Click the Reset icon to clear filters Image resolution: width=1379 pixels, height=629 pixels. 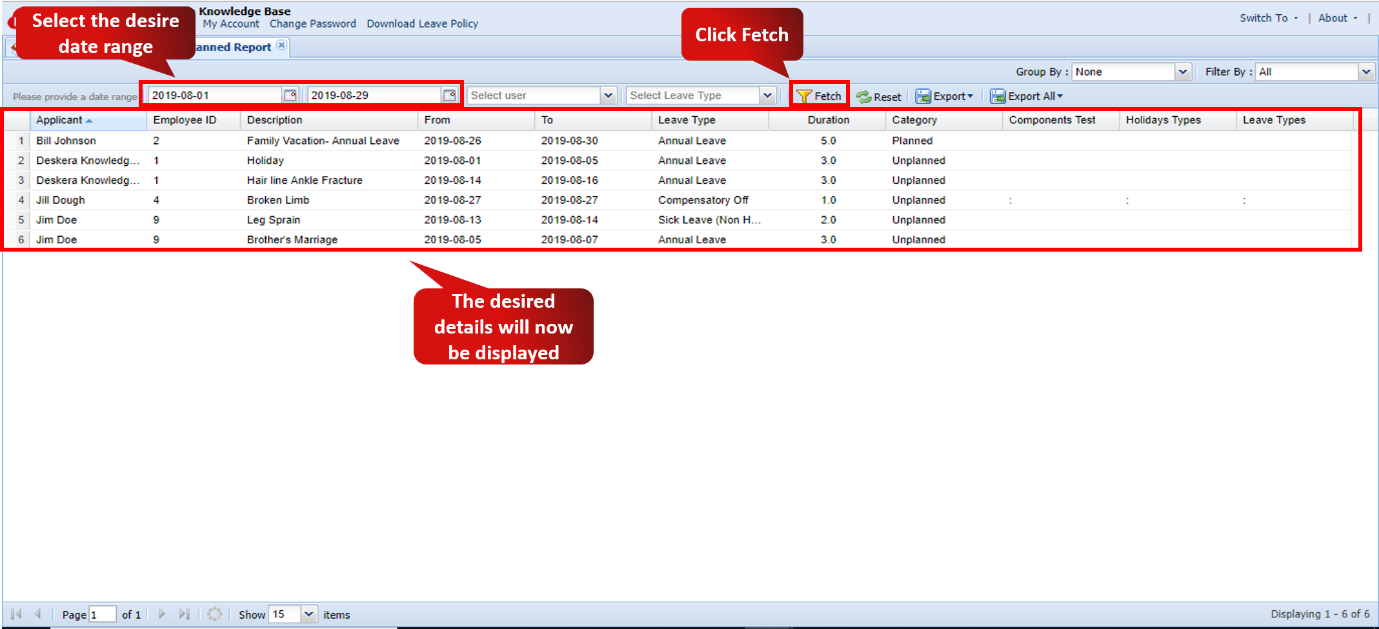866,96
